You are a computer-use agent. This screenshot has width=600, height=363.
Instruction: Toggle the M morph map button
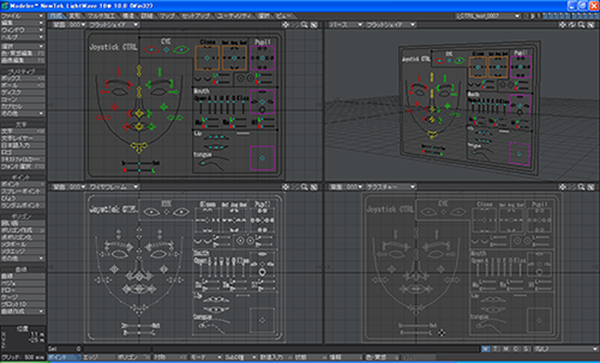pos(506,349)
